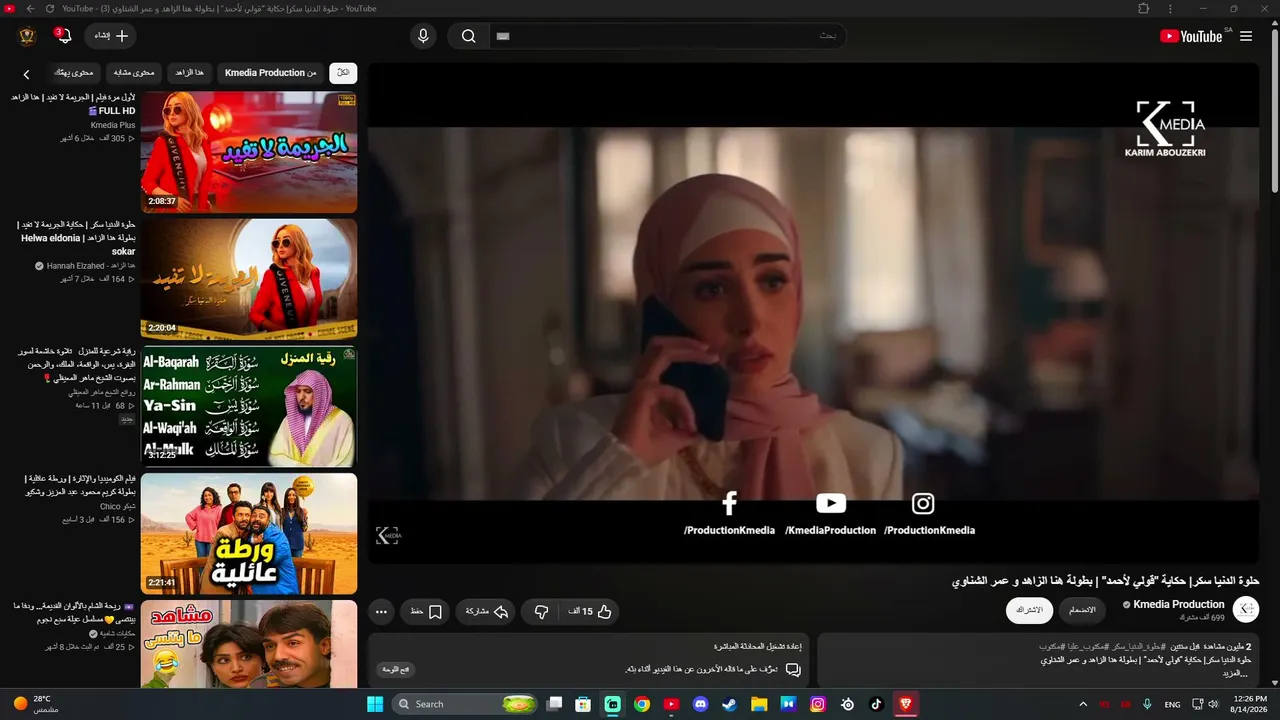
Task: Click the search magnifier button
Action: (x=468, y=36)
